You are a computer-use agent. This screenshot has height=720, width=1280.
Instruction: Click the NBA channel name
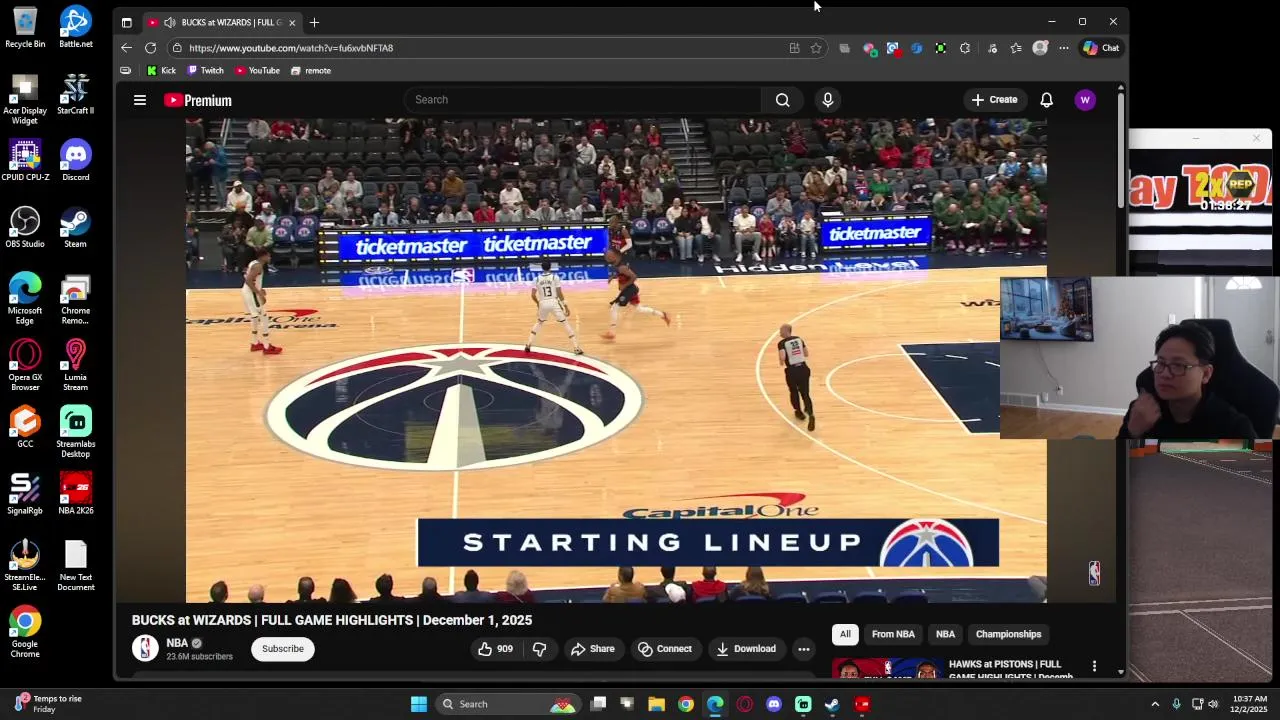point(177,643)
